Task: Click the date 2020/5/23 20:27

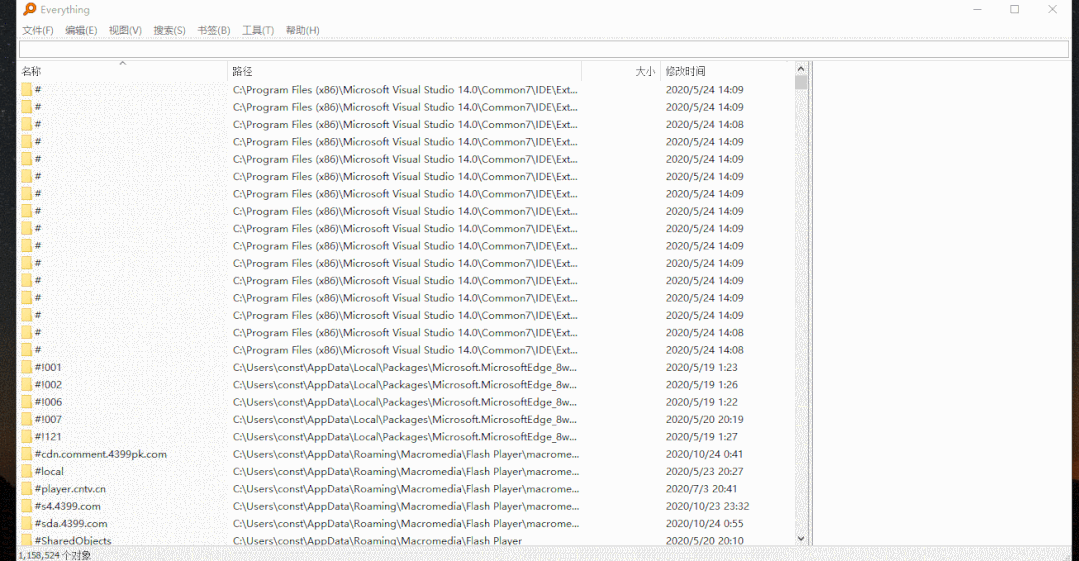Action: coord(705,472)
